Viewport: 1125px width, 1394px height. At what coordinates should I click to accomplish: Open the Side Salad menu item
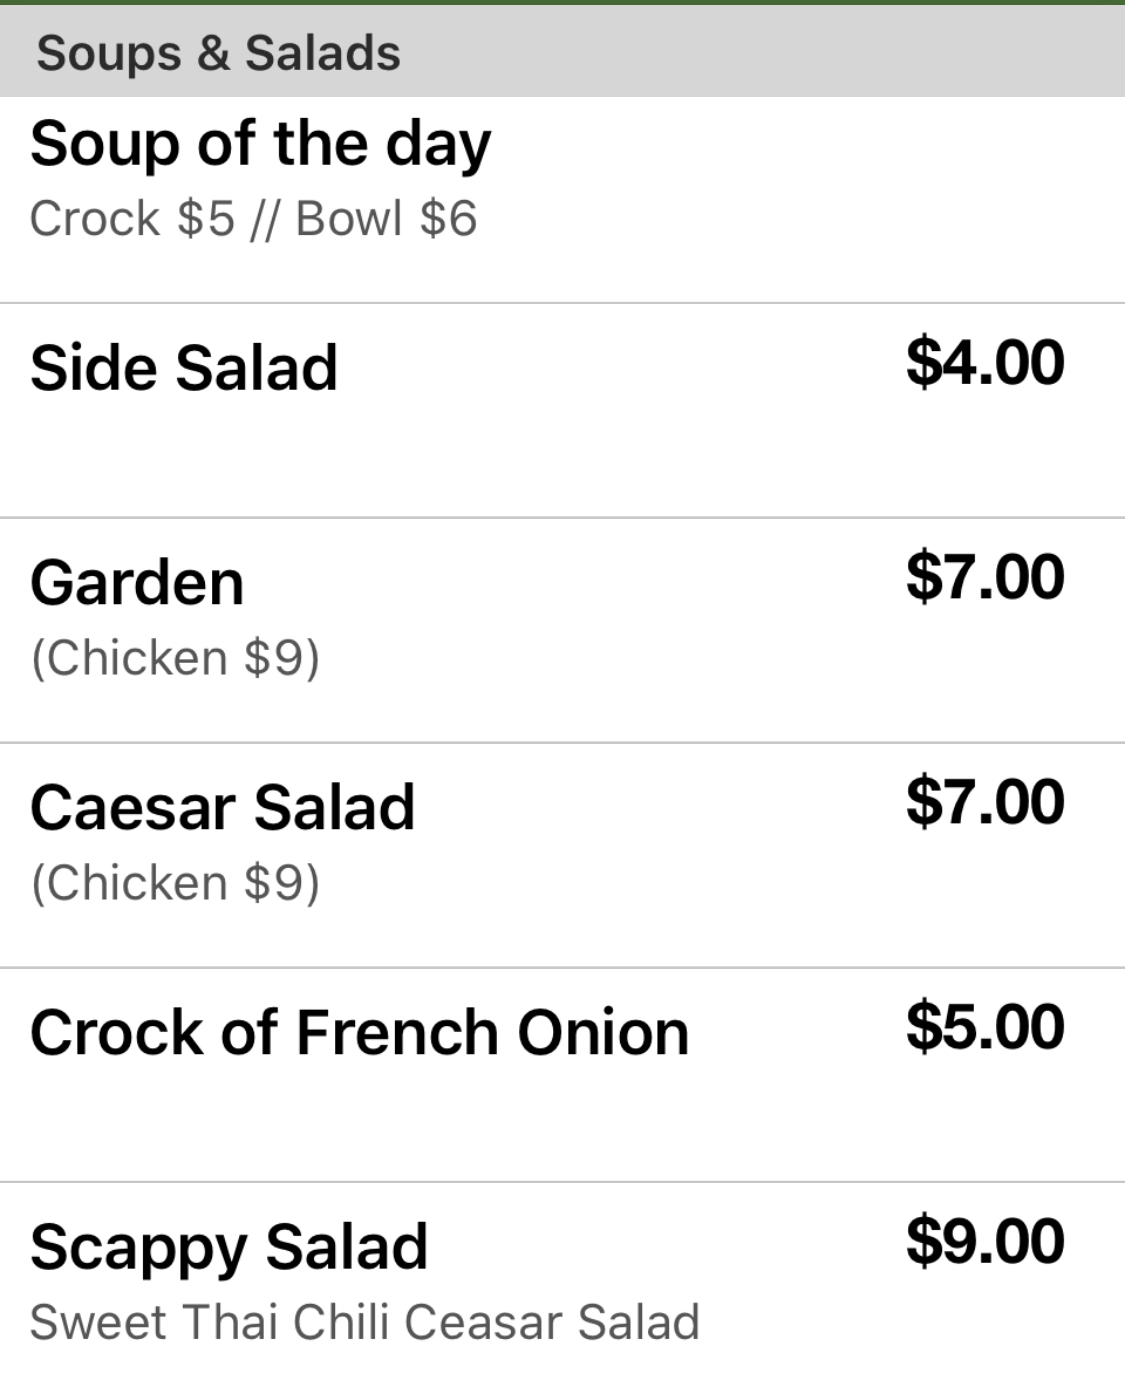[x=184, y=368]
